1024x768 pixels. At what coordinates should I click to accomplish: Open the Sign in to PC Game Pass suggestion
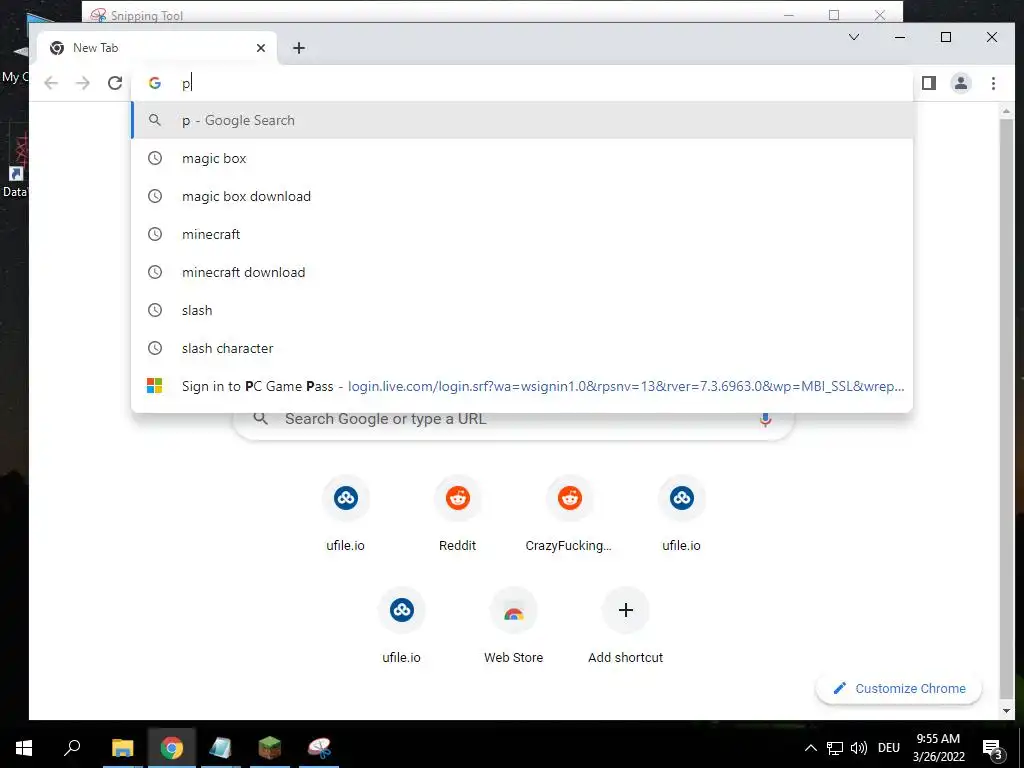(522, 386)
